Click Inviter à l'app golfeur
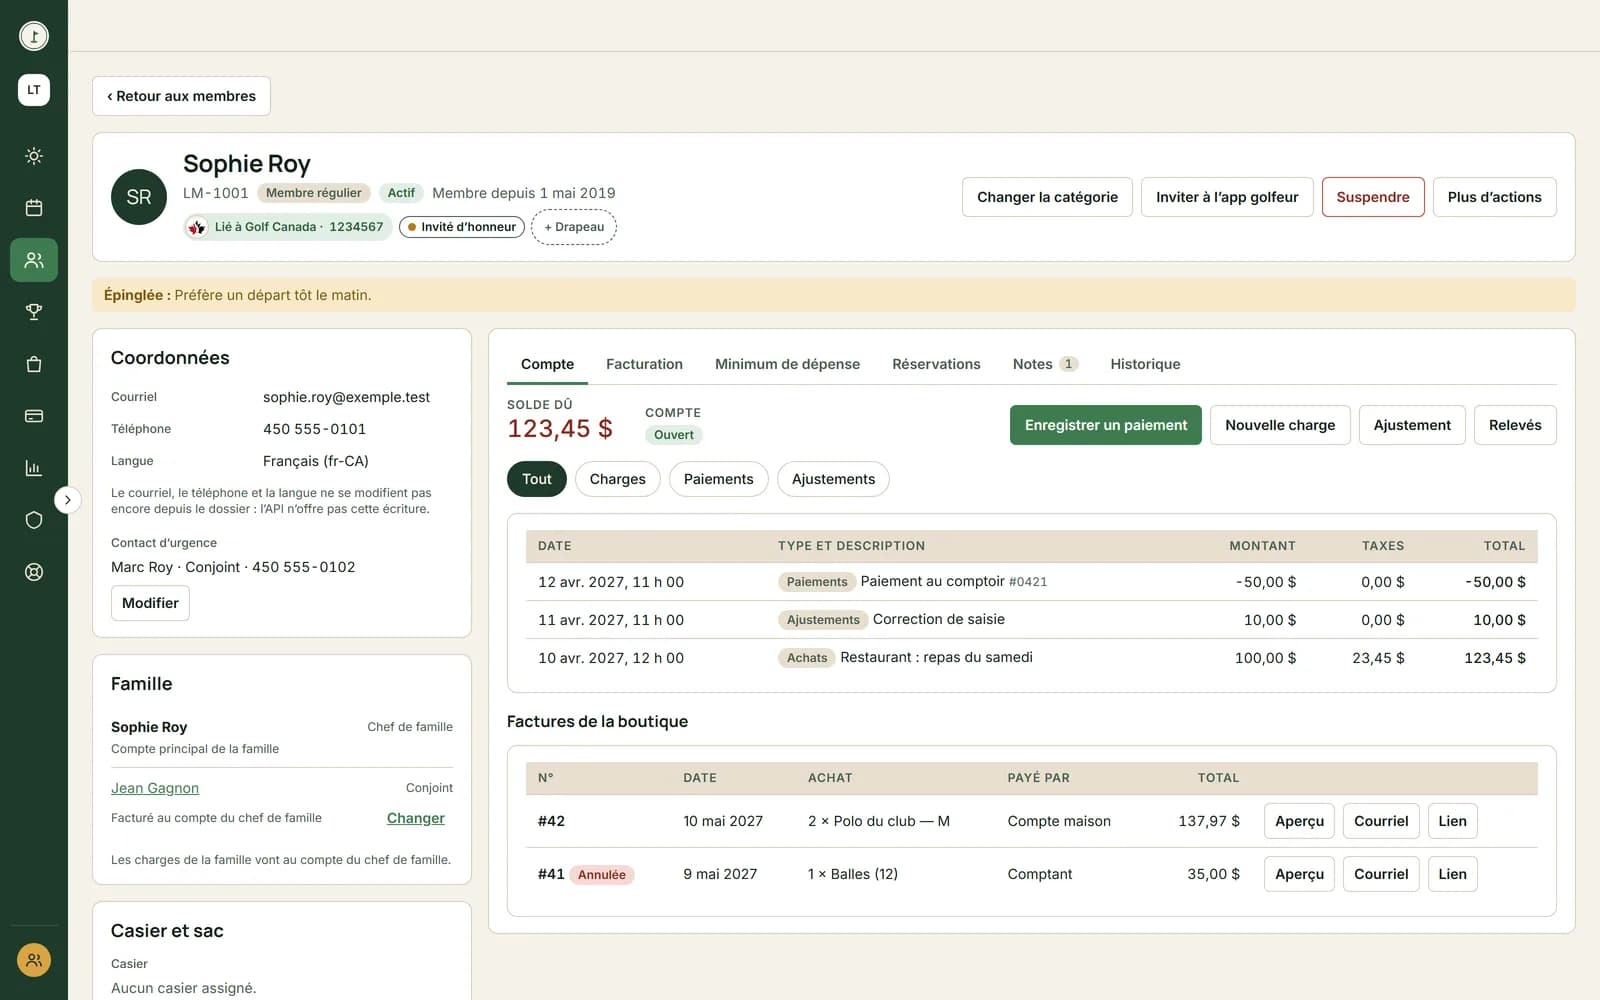Screen dimensions: 1600x1000 1227,197
